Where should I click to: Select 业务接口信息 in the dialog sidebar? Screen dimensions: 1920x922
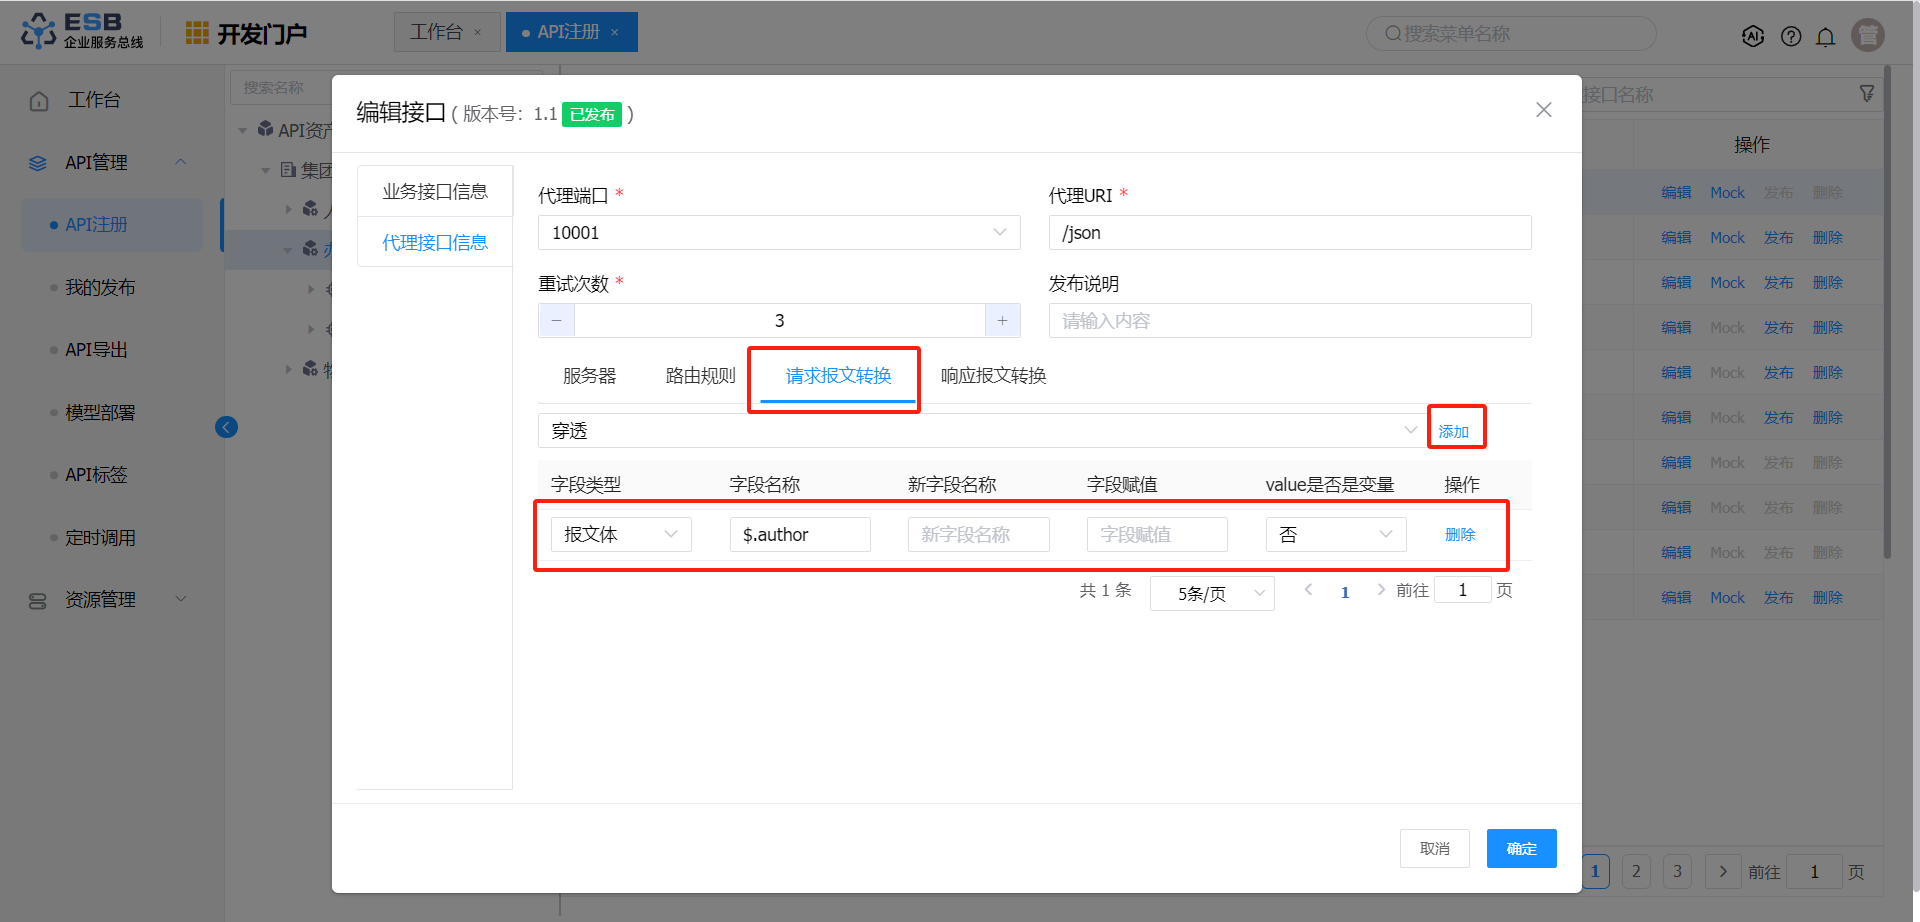pos(435,191)
